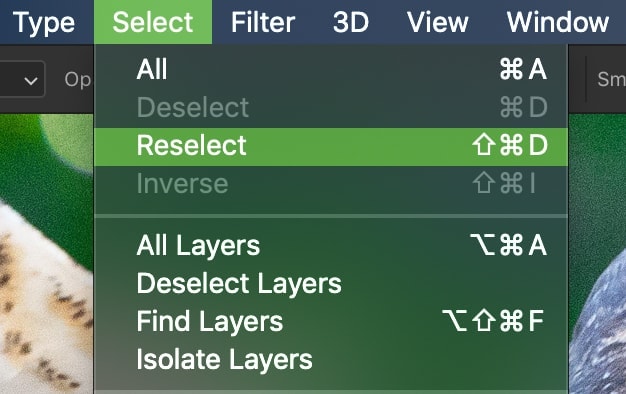The height and width of the screenshot is (394, 626).
Task: Open the Filter menu
Action: [x=263, y=22]
